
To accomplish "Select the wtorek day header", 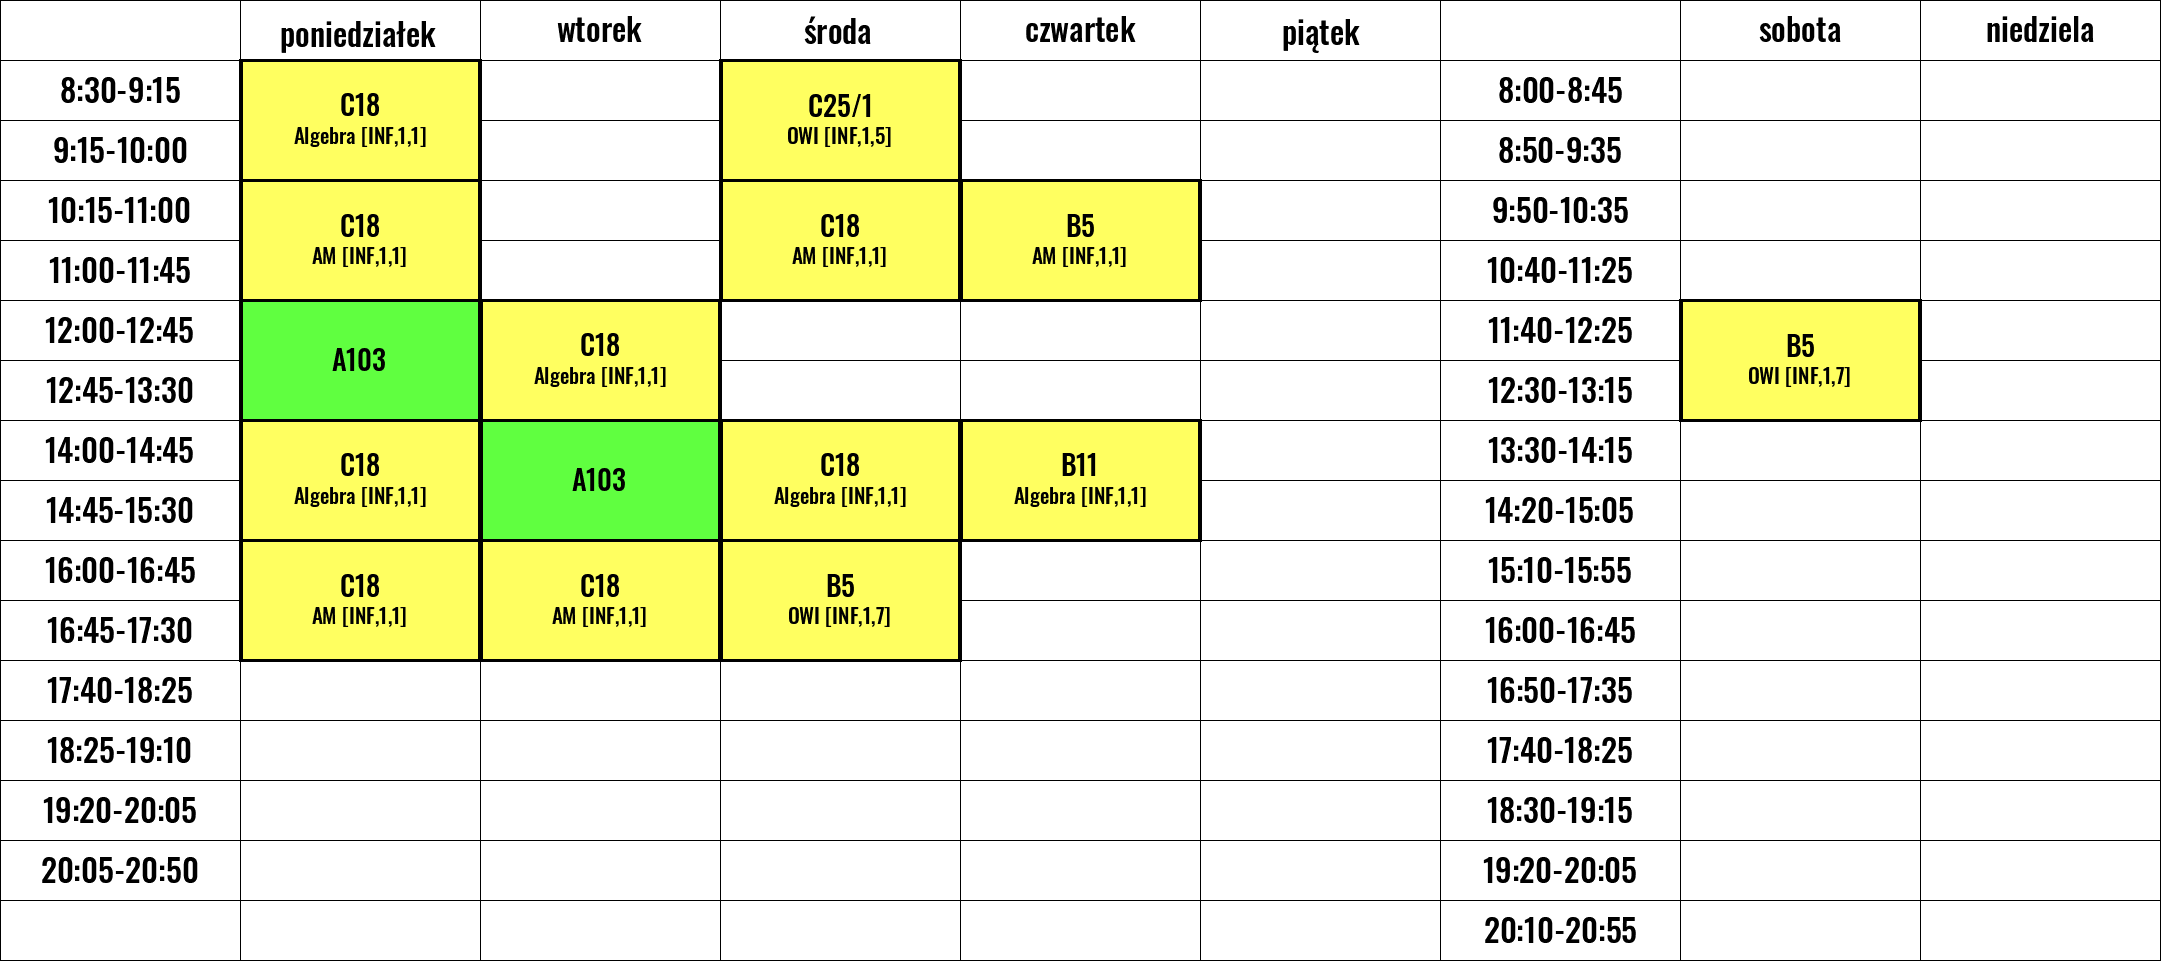I will [599, 31].
